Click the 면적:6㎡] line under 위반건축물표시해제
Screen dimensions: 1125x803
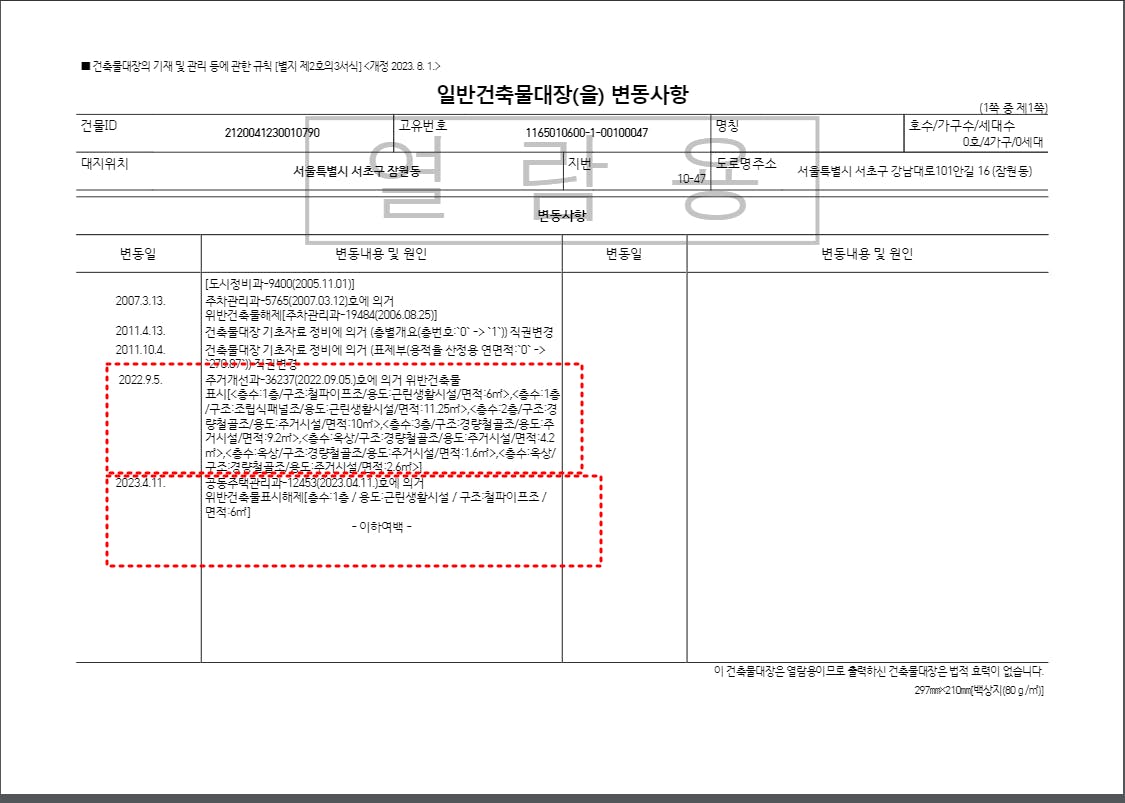(x=227, y=512)
